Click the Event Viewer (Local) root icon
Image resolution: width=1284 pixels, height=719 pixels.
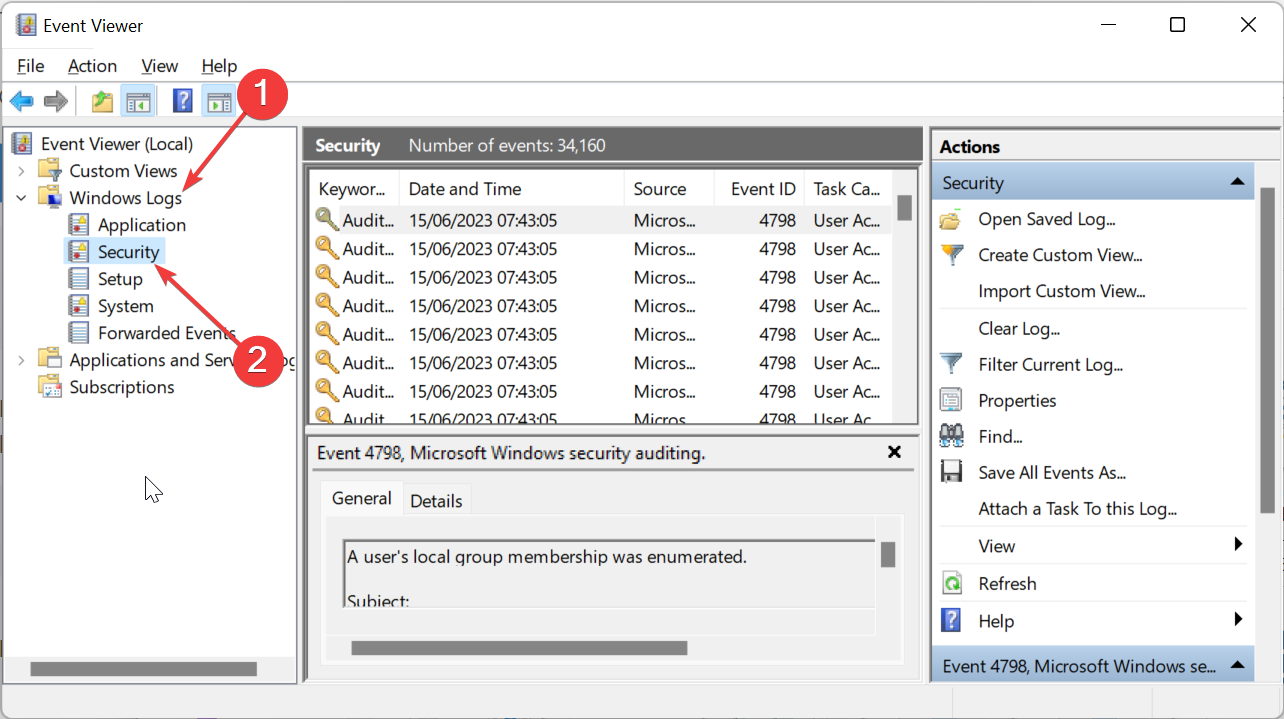(22, 143)
